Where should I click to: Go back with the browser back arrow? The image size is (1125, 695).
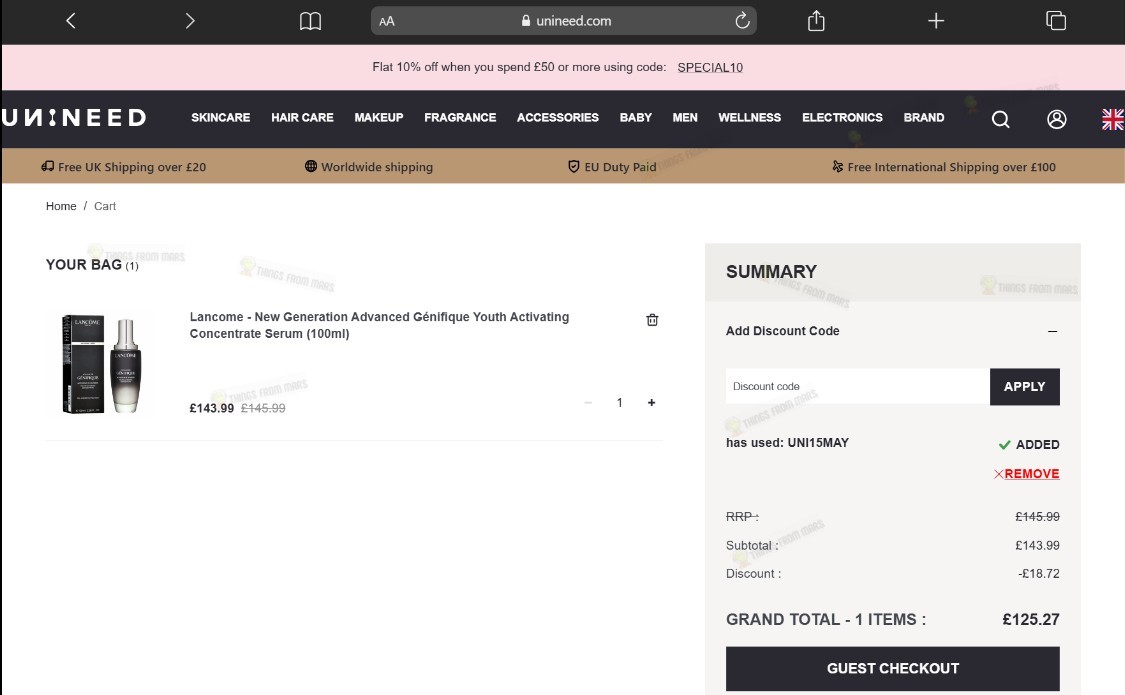[x=70, y=21]
